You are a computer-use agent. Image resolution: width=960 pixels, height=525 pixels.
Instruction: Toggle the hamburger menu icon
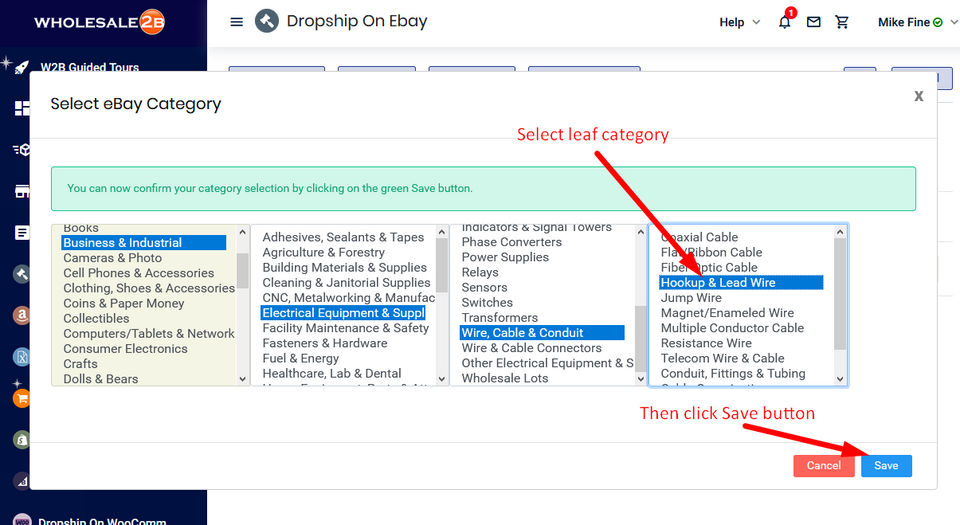236,22
